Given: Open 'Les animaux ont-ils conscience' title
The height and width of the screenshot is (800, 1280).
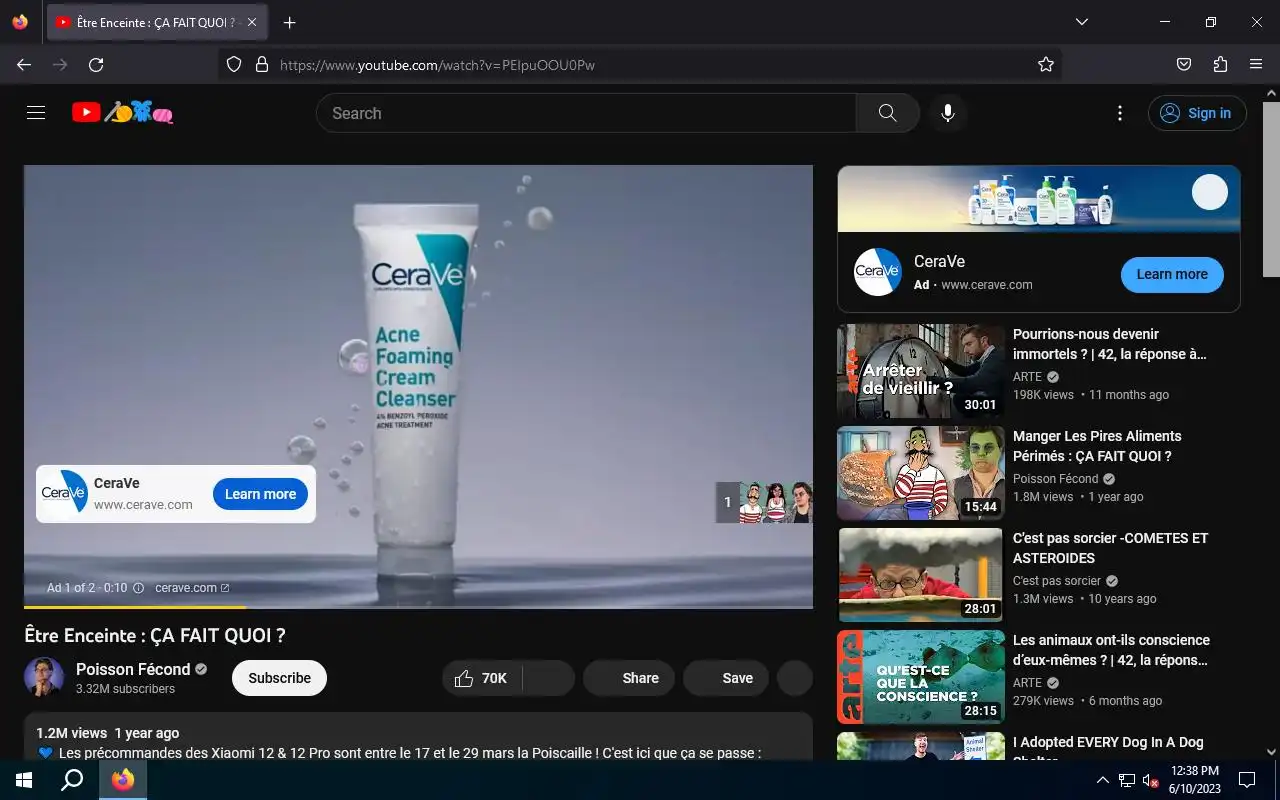Looking at the screenshot, I should point(1111,650).
